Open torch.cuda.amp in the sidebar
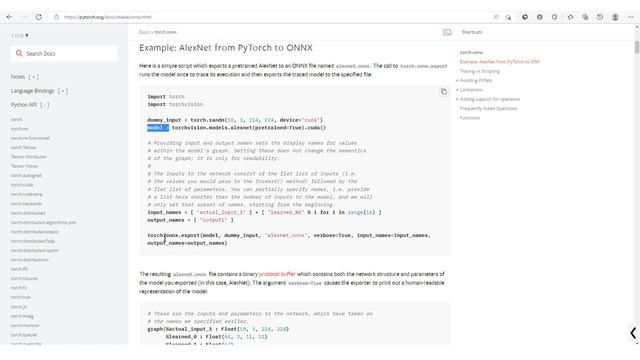Image resolution: width=640 pixels, height=360 pixels. 27,194
